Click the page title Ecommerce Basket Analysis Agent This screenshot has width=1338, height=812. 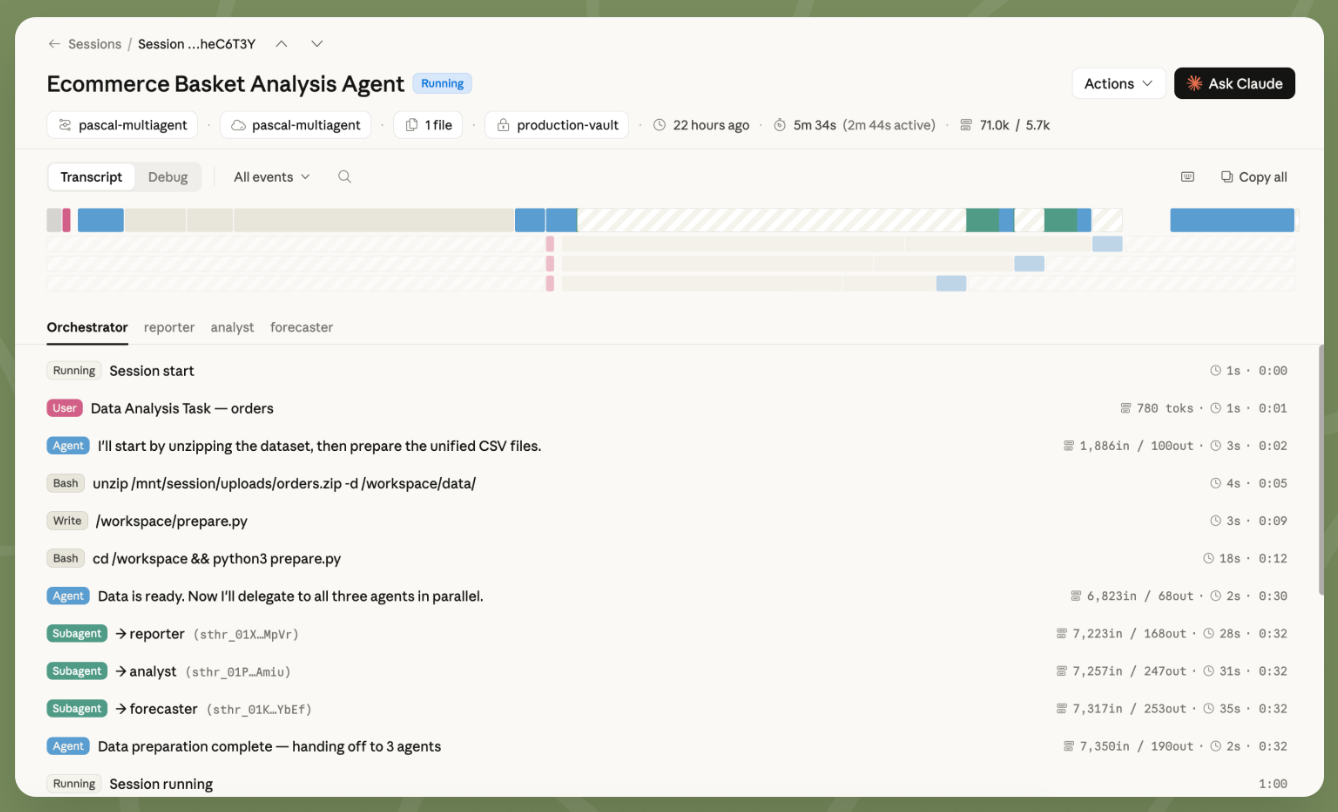[x=226, y=84]
